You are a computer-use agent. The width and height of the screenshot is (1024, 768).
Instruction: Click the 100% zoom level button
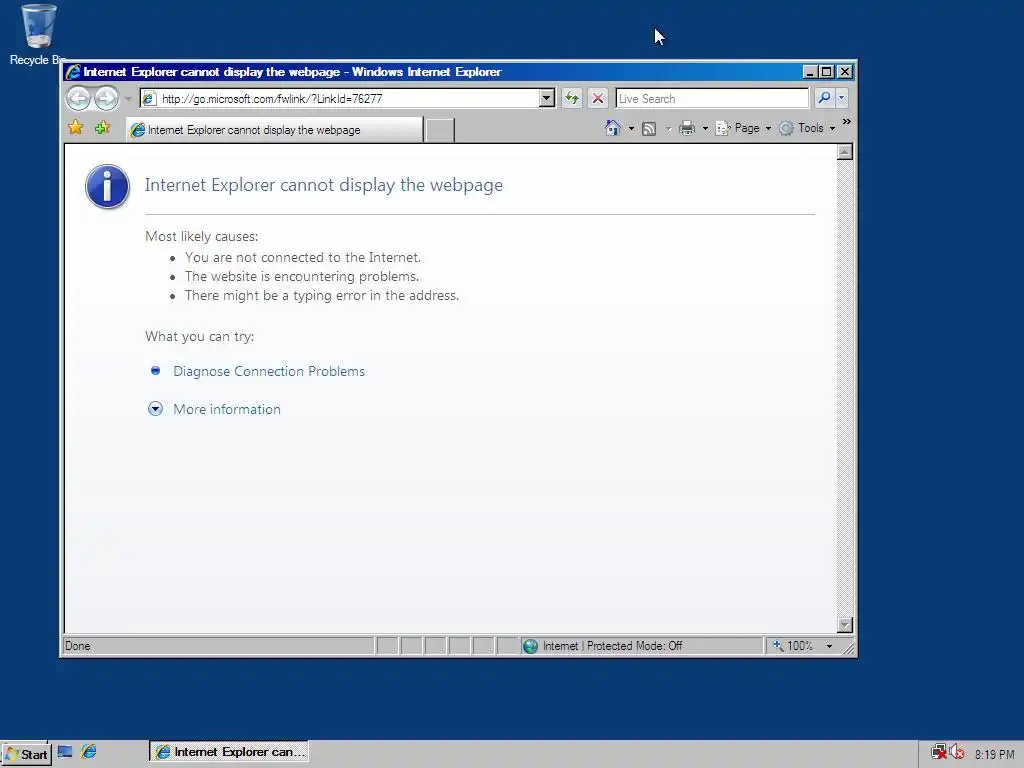793,646
